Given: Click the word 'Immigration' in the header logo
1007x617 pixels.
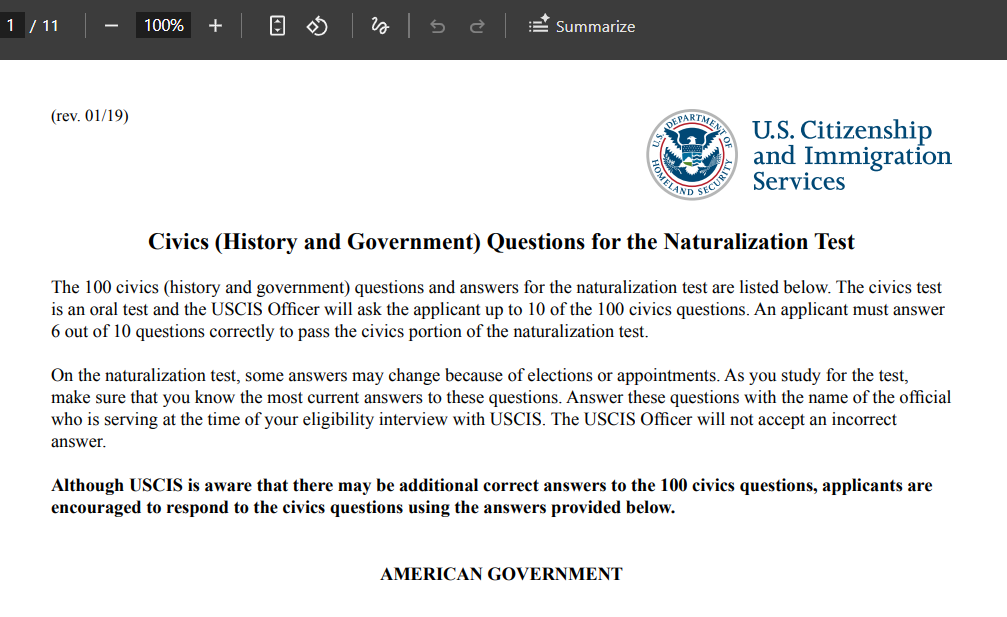Looking at the screenshot, I should 878,156.
